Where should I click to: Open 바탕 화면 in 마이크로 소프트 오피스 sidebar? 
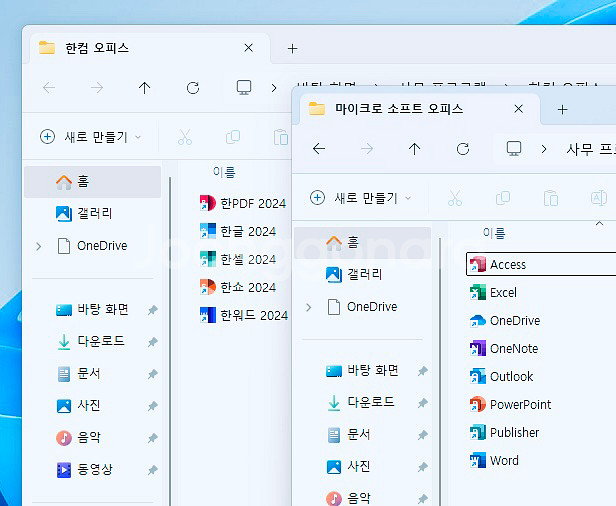point(363,370)
